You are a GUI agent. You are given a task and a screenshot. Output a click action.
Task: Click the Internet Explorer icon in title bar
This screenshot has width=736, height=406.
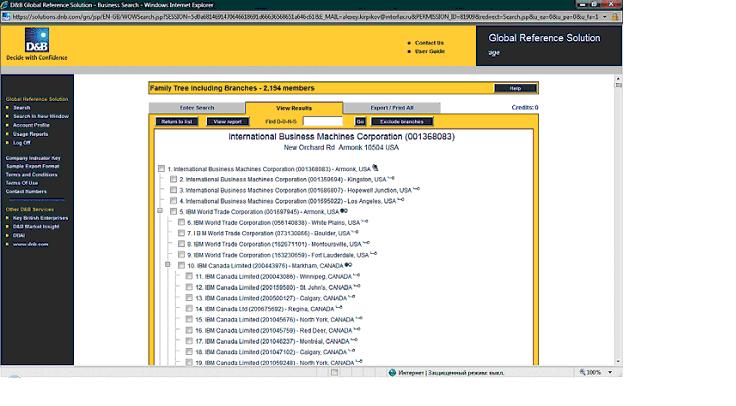5,5
